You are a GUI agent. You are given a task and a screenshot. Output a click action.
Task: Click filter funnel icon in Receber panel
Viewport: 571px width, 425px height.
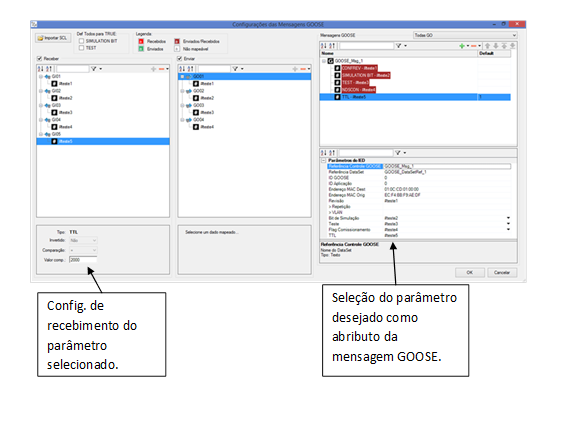coord(94,68)
